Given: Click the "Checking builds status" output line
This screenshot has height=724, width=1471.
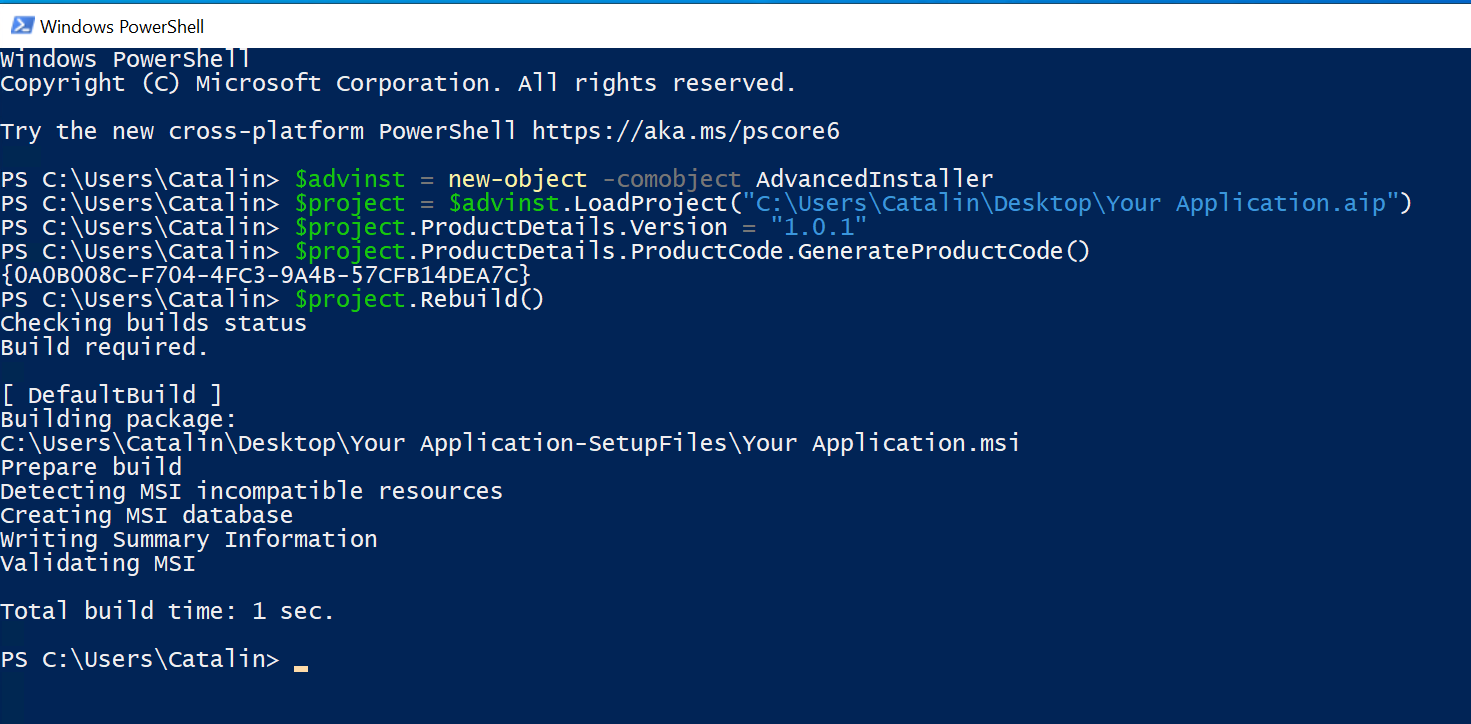Looking at the screenshot, I should pos(153,323).
